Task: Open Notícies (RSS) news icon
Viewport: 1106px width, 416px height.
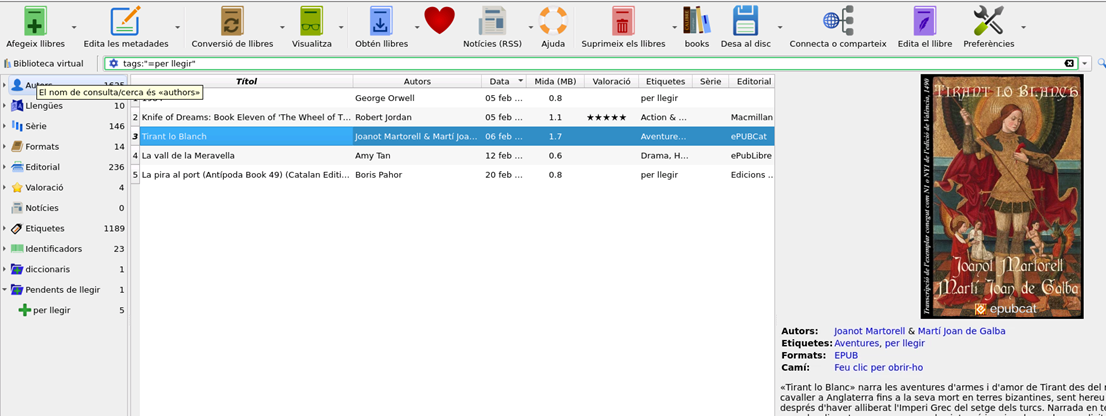Action: (x=492, y=20)
